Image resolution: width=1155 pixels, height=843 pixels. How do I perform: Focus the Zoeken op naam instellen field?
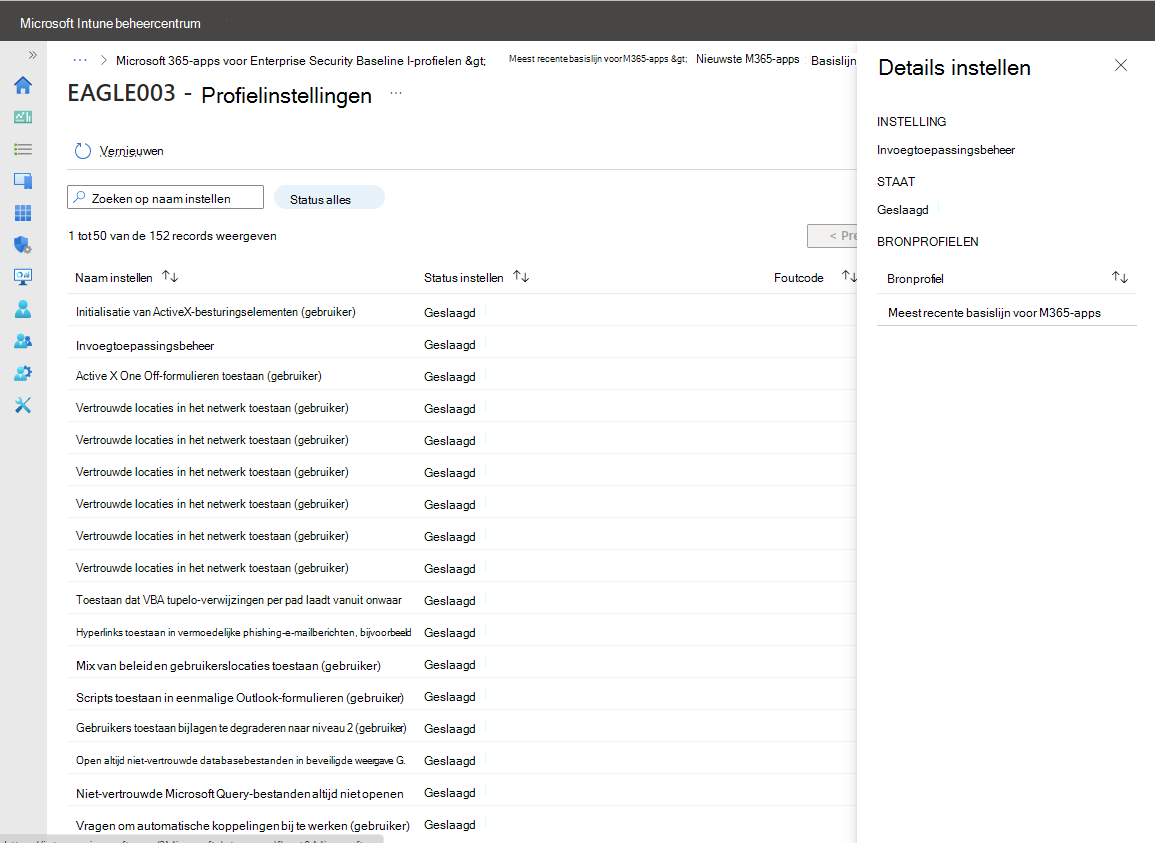coord(166,197)
